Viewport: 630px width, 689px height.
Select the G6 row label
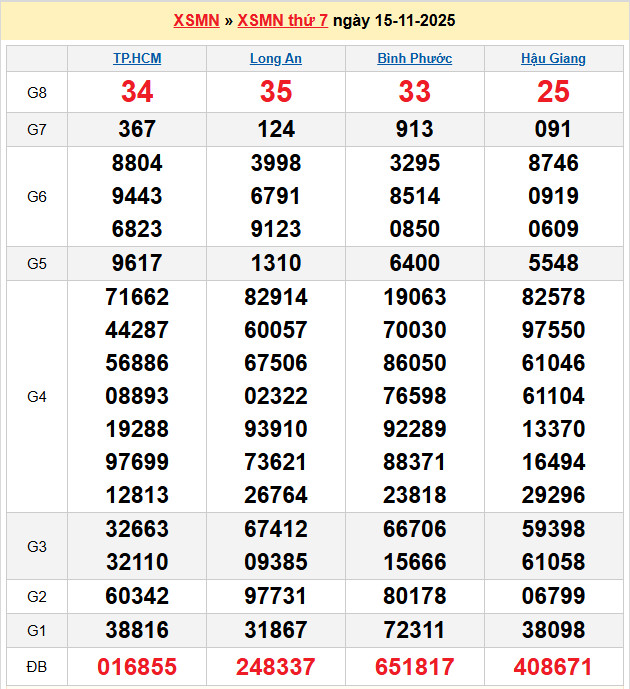[37, 196]
